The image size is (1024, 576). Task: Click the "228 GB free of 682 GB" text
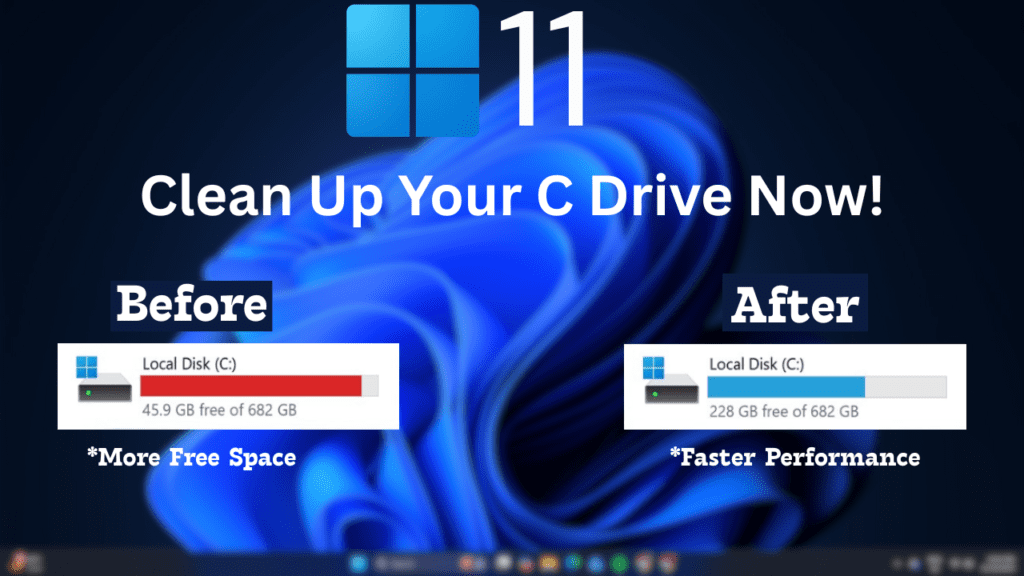tap(783, 411)
